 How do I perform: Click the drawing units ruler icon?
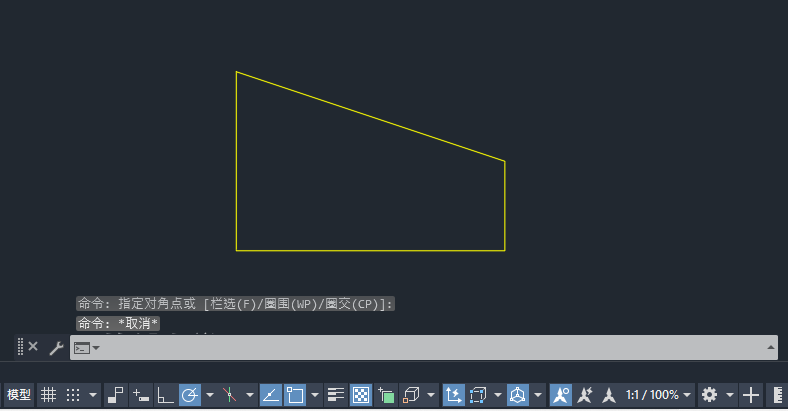(x=778, y=395)
